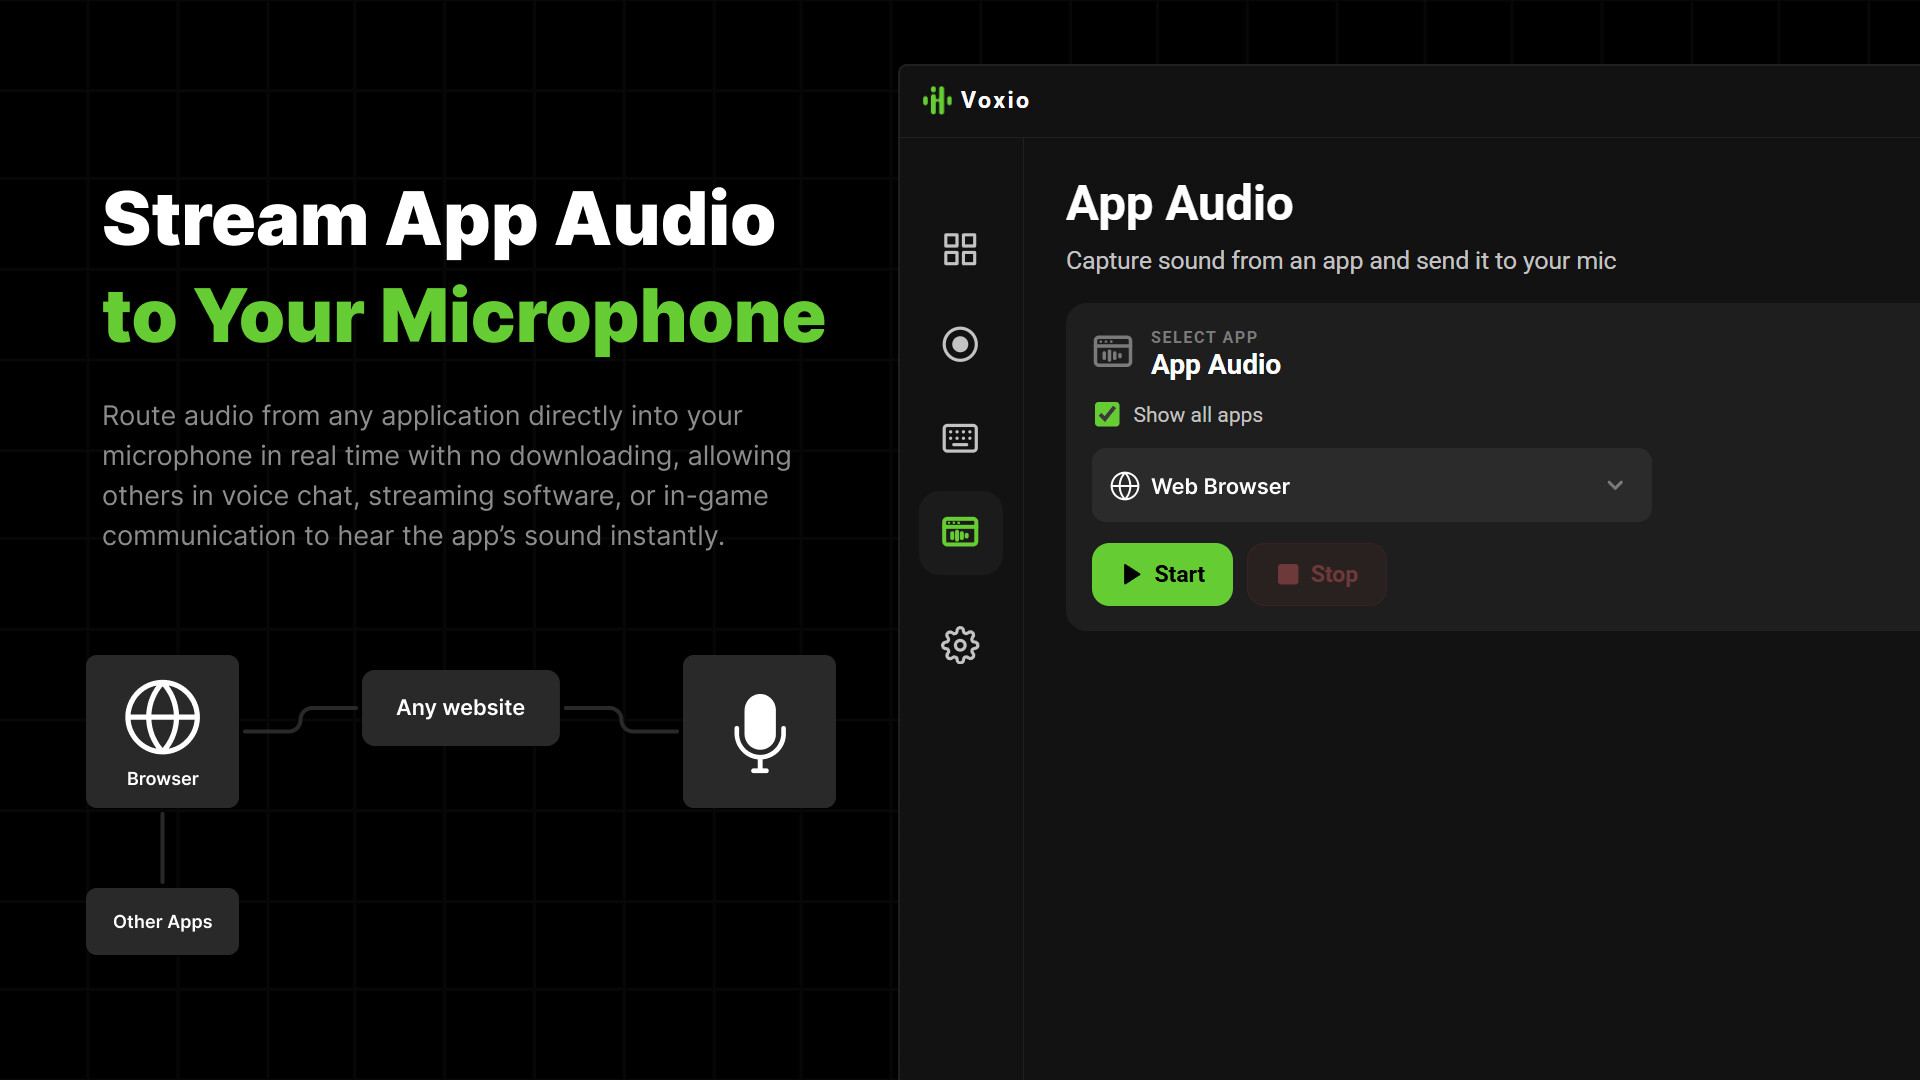
Task: Click the SELECT APP label
Action: click(1204, 337)
